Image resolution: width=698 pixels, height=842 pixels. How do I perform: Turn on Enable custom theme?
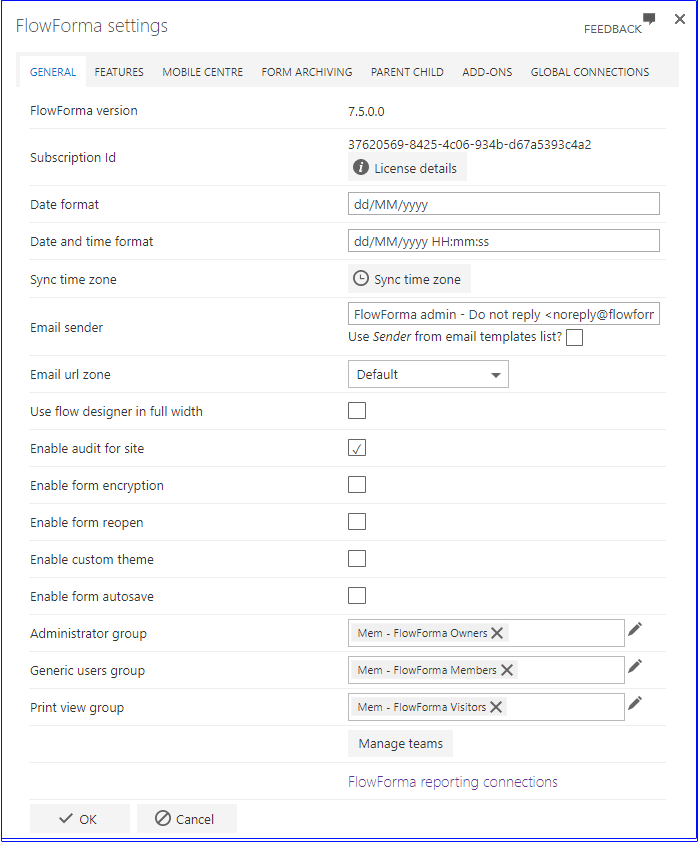pyautogui.click(x=357, y=559)
